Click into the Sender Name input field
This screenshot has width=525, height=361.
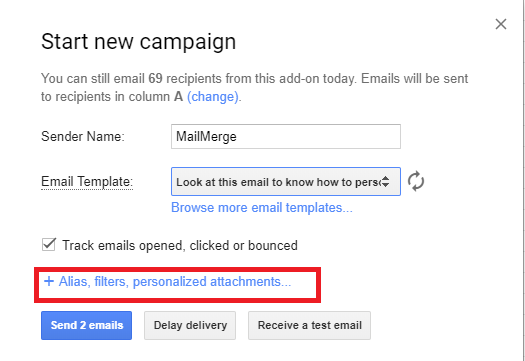pyautogui.click(x=286, y=136)
